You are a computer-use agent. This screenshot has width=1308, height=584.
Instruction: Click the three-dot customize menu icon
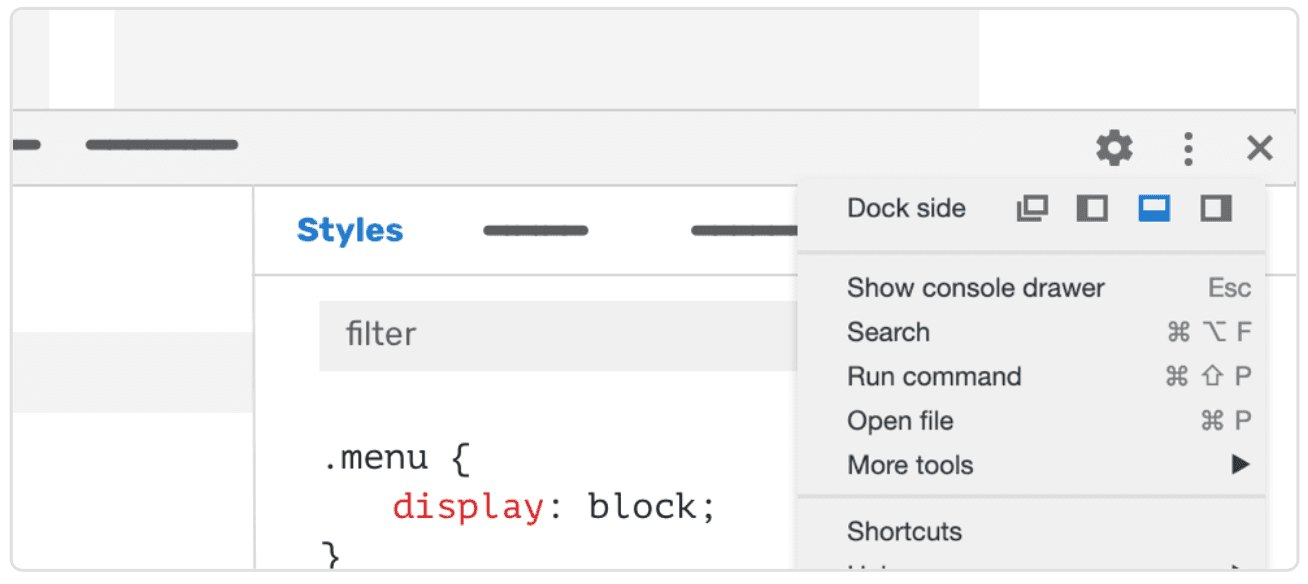click(1187, 149)
